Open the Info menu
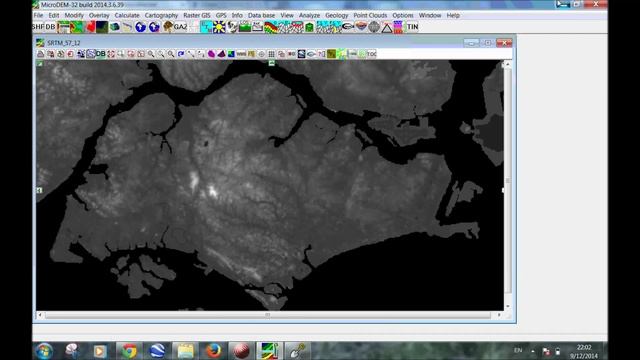The image size is (640, 360). 237,15
